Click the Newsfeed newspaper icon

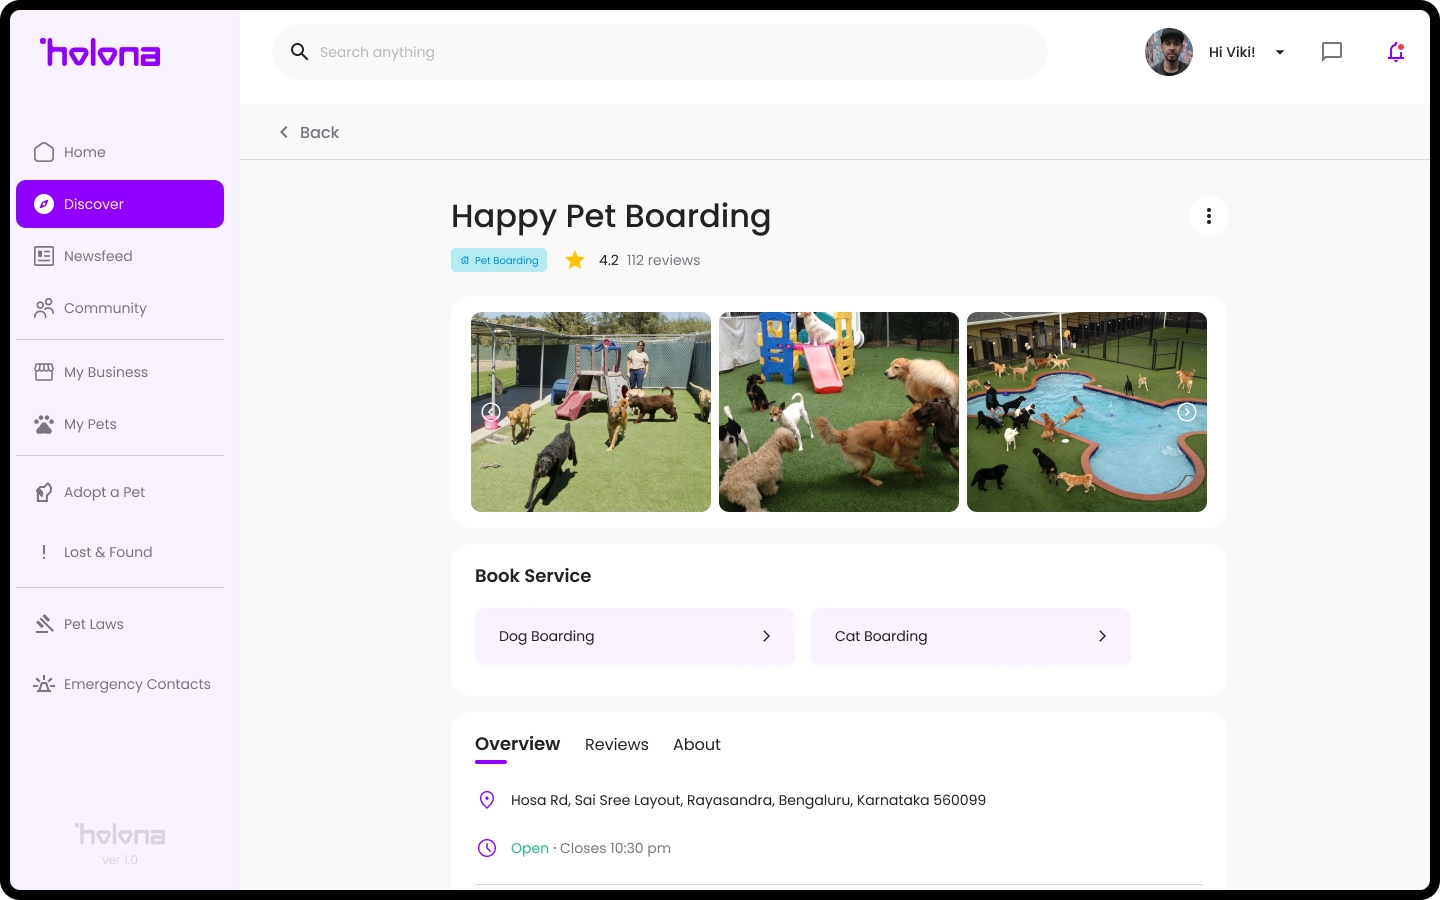[x=44, y=256]
